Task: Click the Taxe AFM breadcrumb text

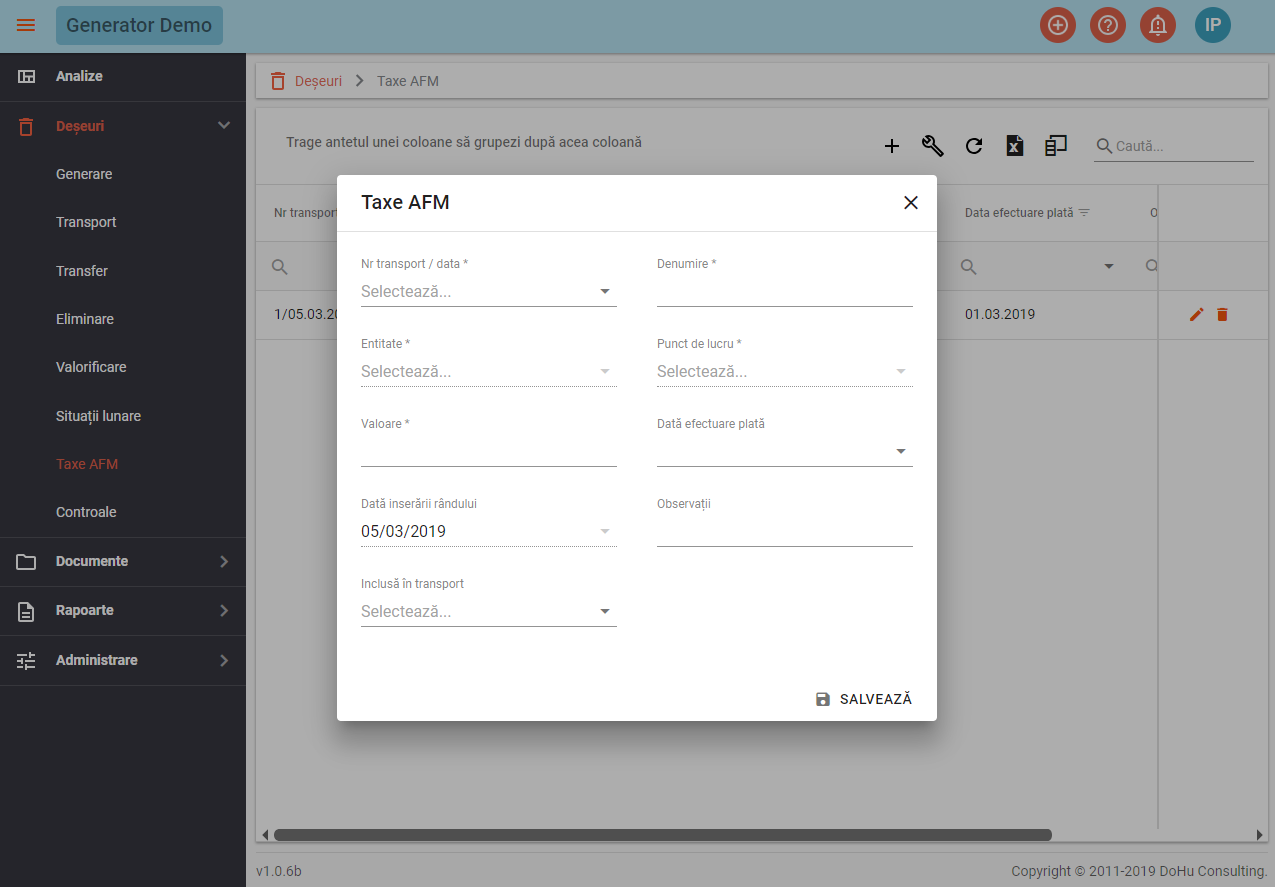Action: (x=408, y=81)
